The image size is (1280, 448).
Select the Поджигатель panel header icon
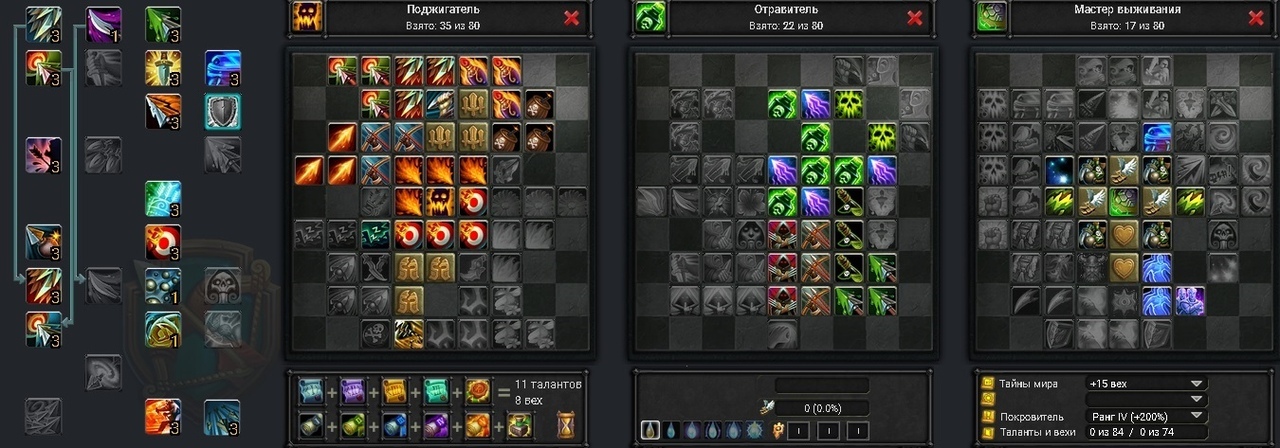306,17
